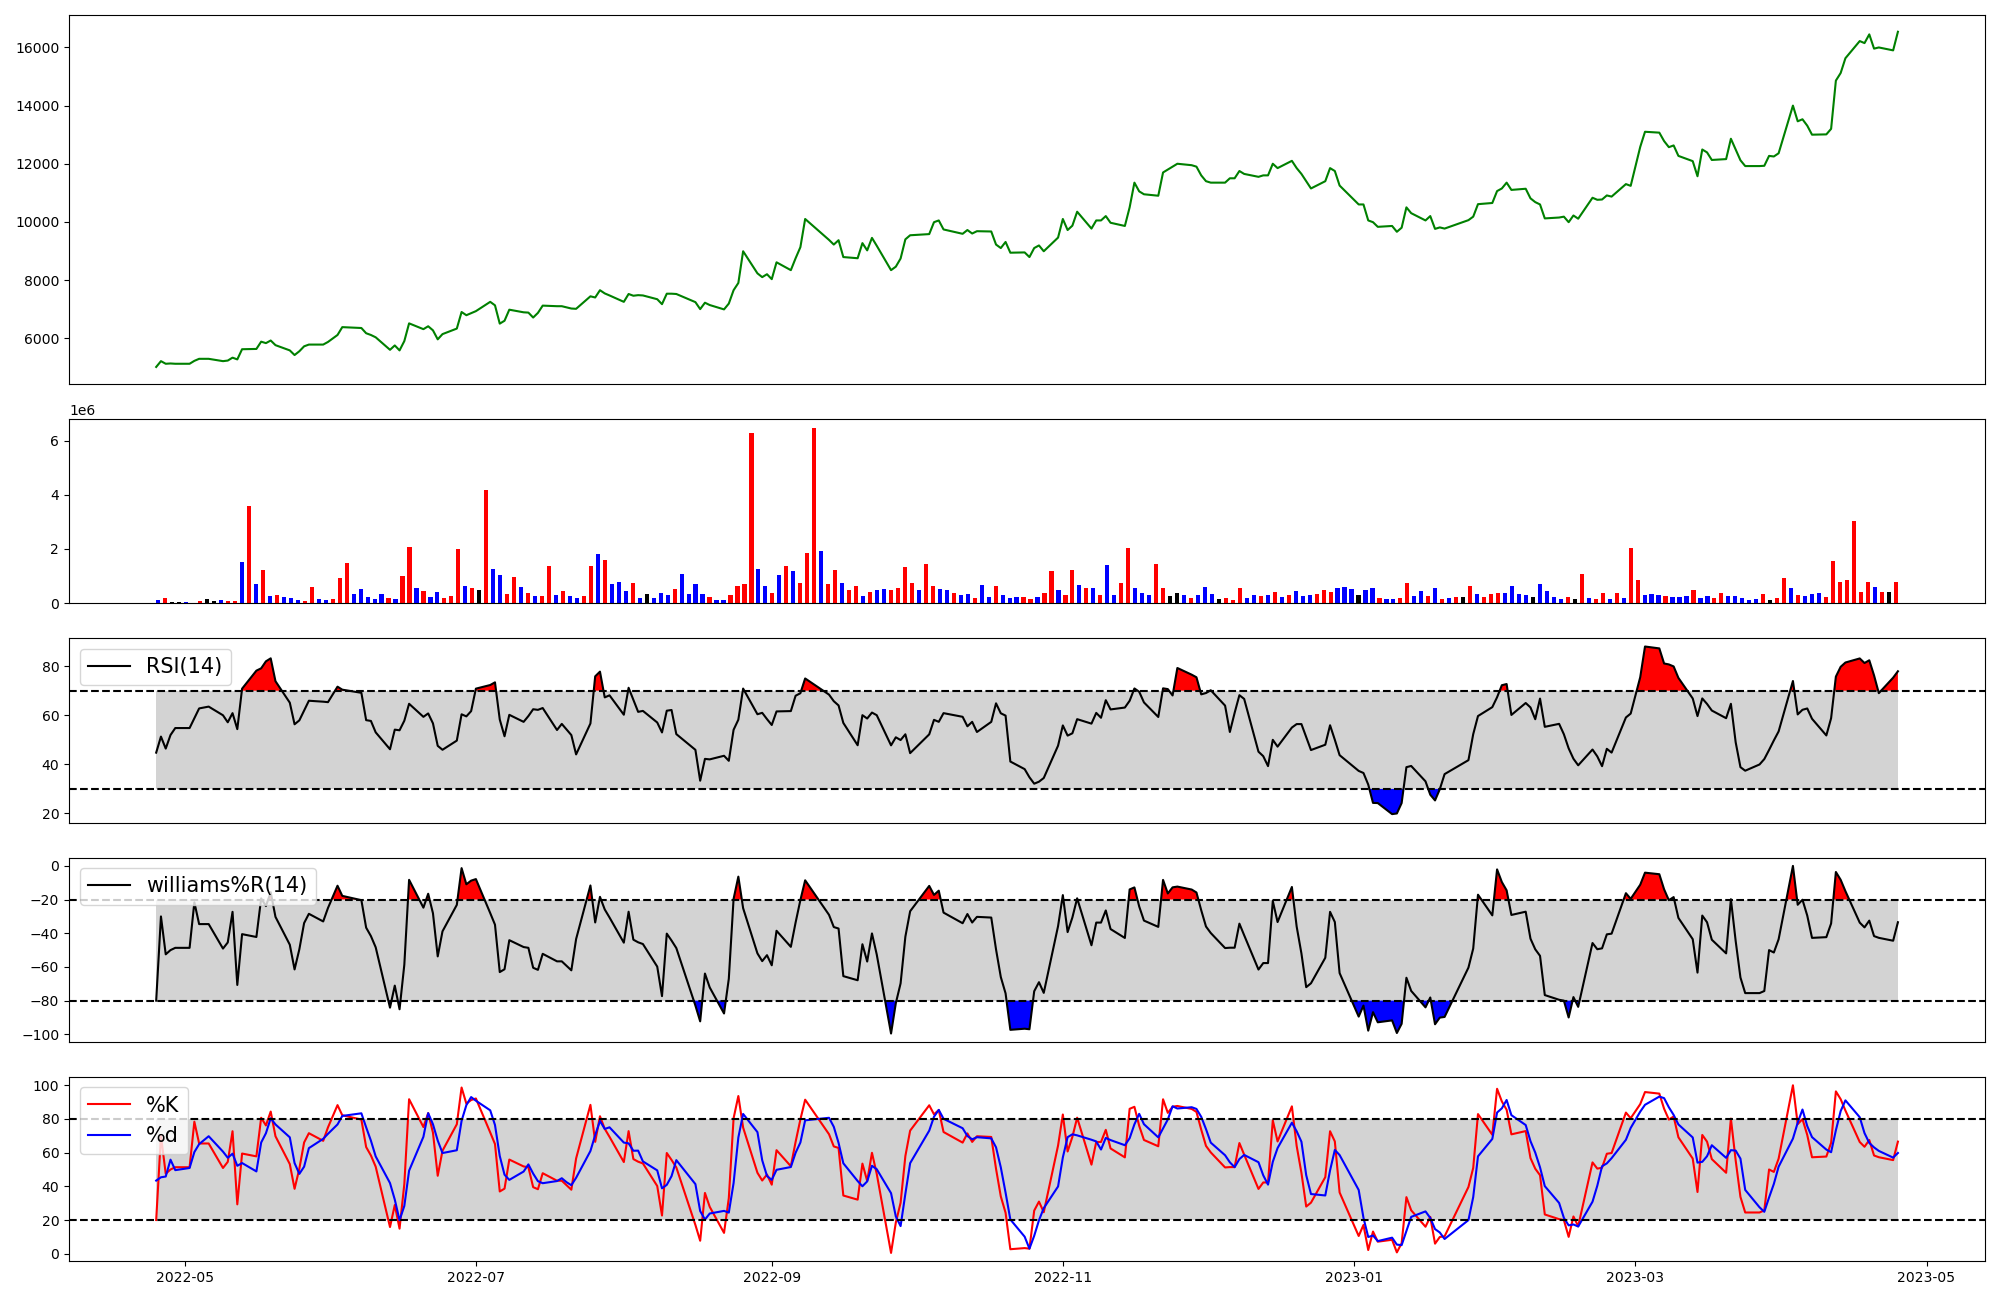
Task: Click the blue line sample beside %d
Action: coord(111,1135)
